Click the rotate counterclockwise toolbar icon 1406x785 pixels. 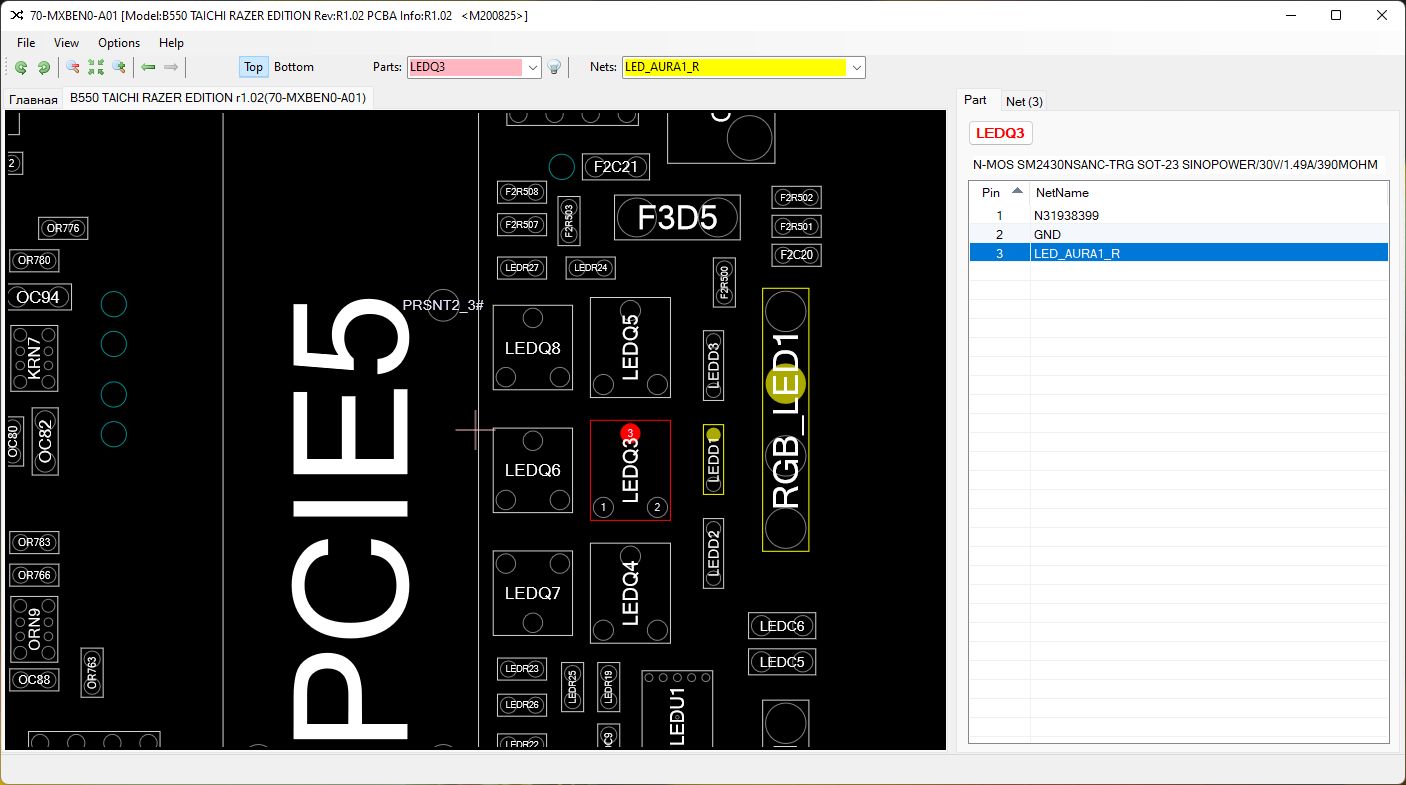click(x=21, y=68)
